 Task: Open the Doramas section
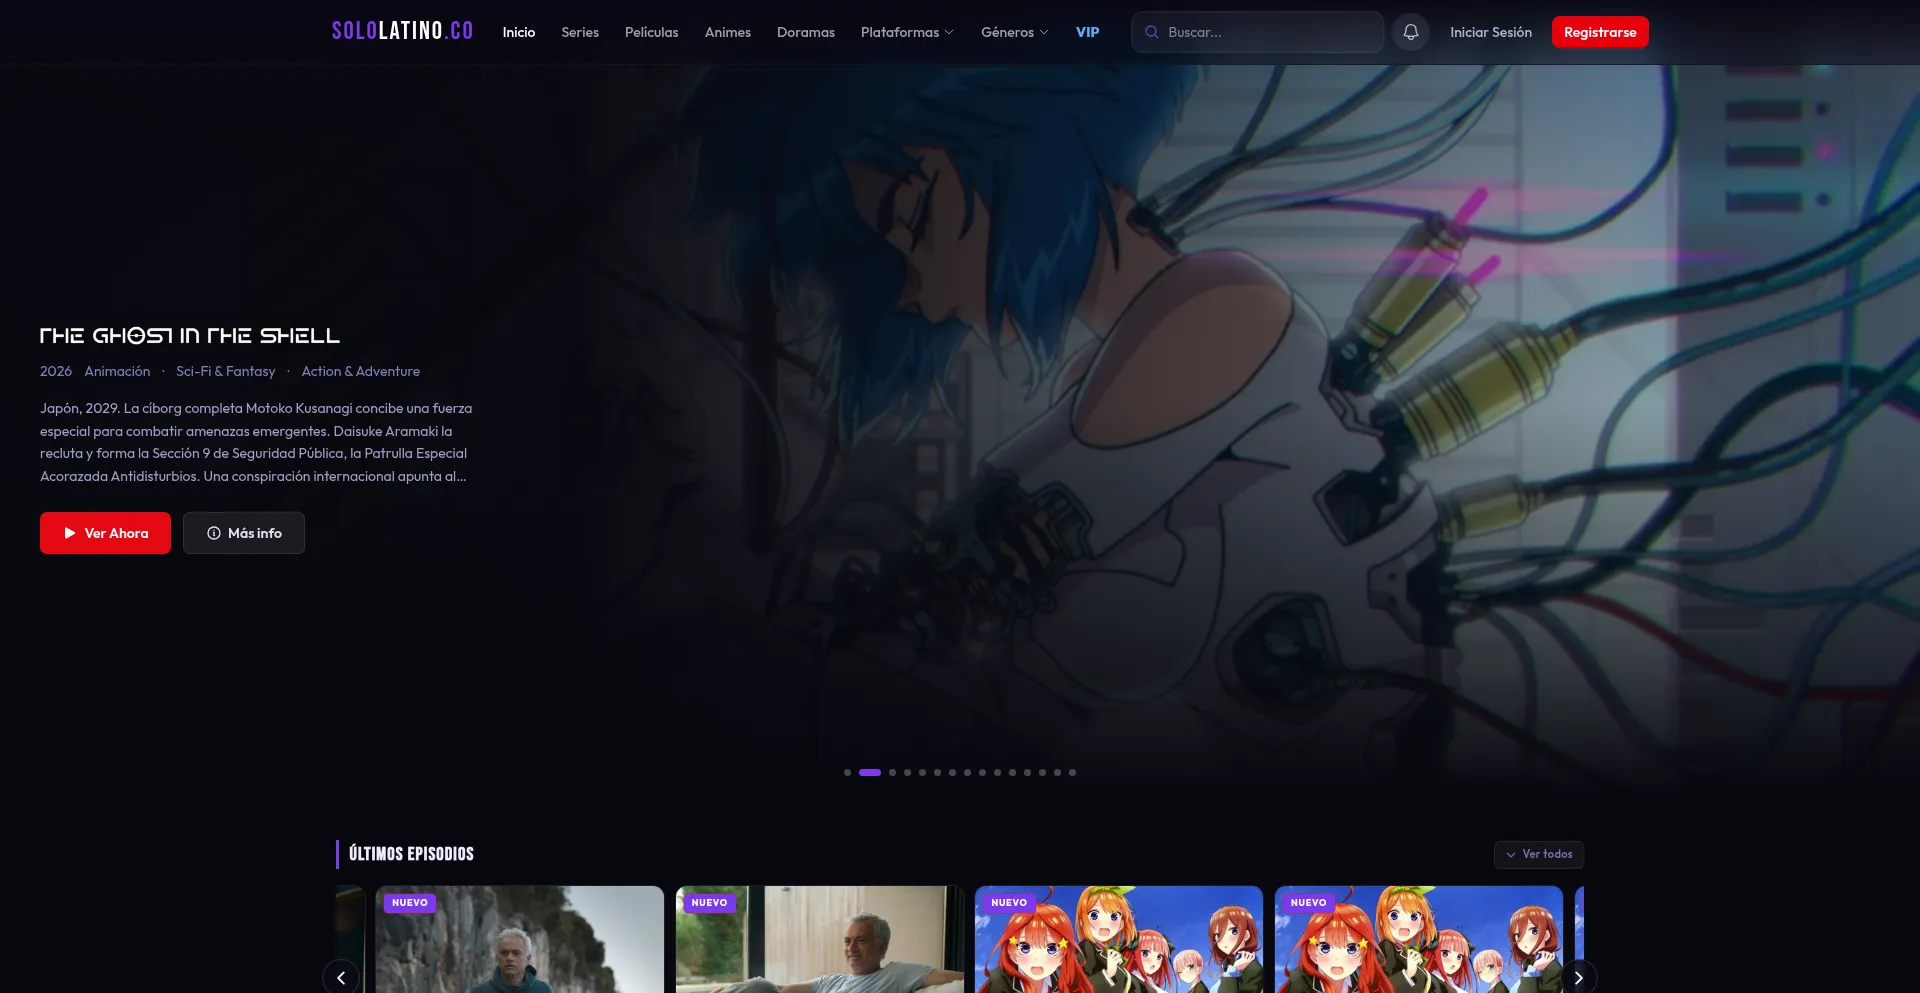[x=805, y=32]
